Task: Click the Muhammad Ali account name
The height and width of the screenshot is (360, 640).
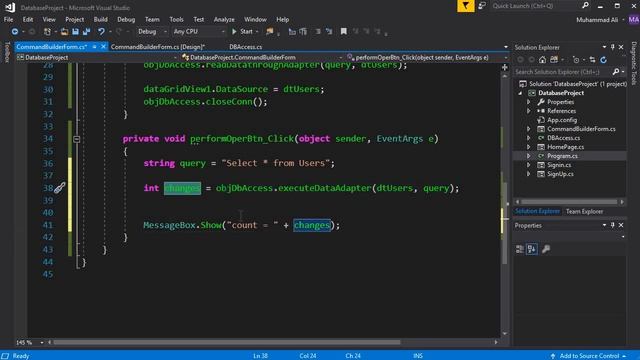Action: point(597,20)
